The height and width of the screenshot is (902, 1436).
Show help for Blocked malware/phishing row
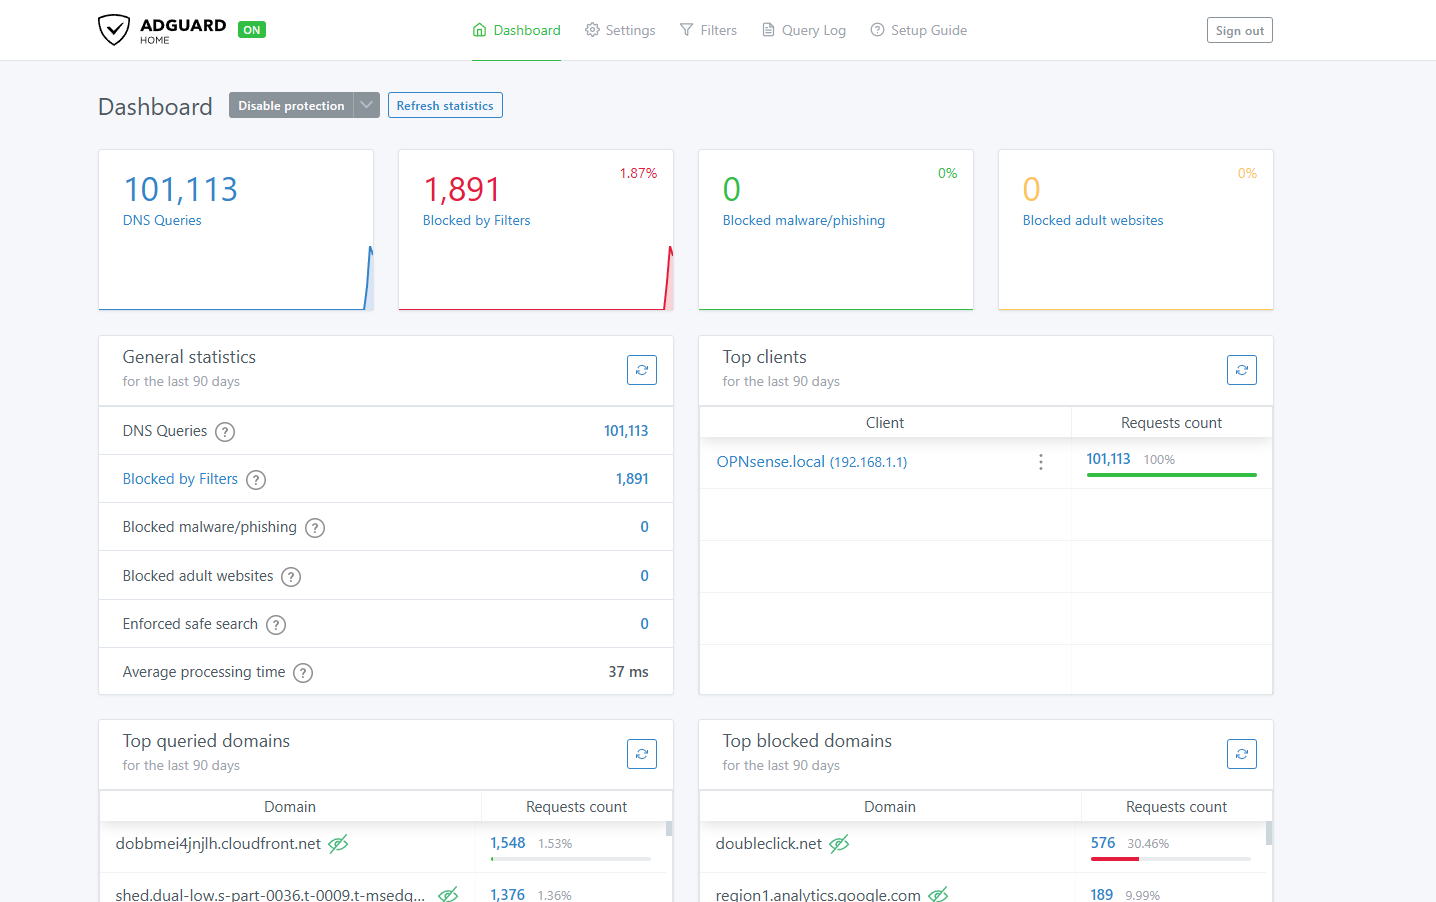point(315,528)
